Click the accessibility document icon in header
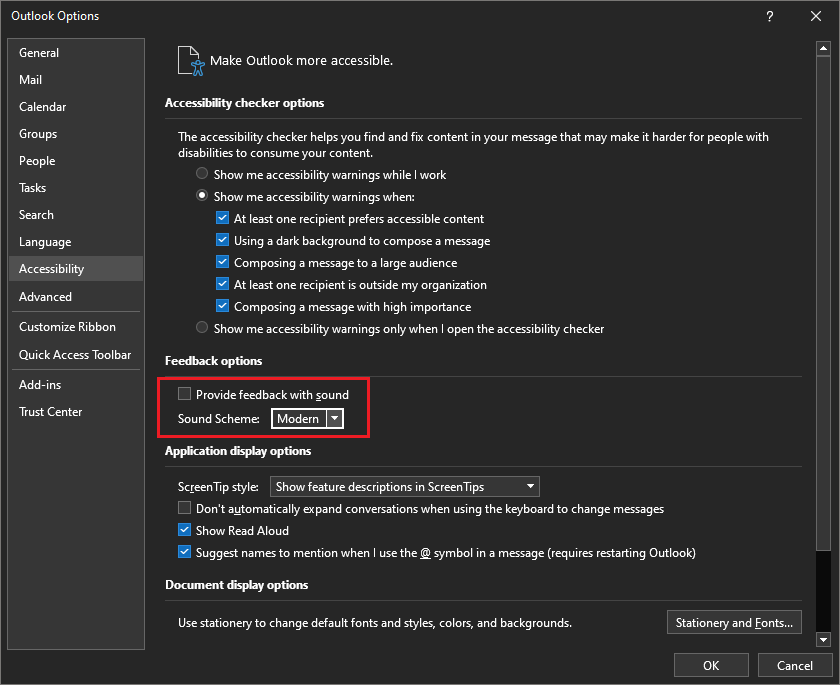This screenshot has height=685, width=840. [190, 60]
